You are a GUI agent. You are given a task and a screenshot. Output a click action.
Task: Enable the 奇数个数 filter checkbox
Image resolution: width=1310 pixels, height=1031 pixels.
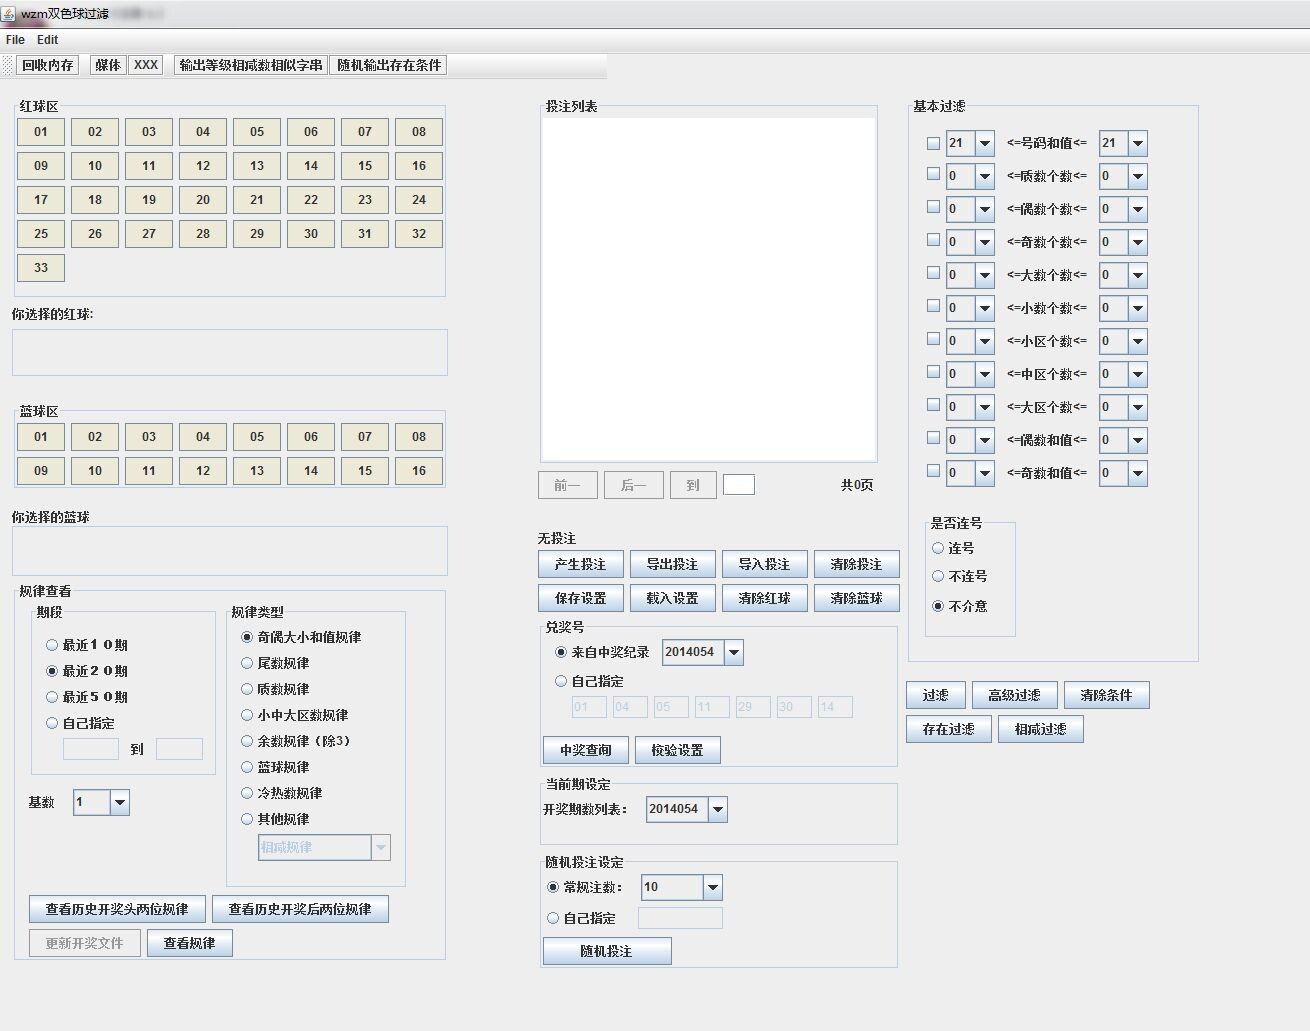tap(933, 240)
